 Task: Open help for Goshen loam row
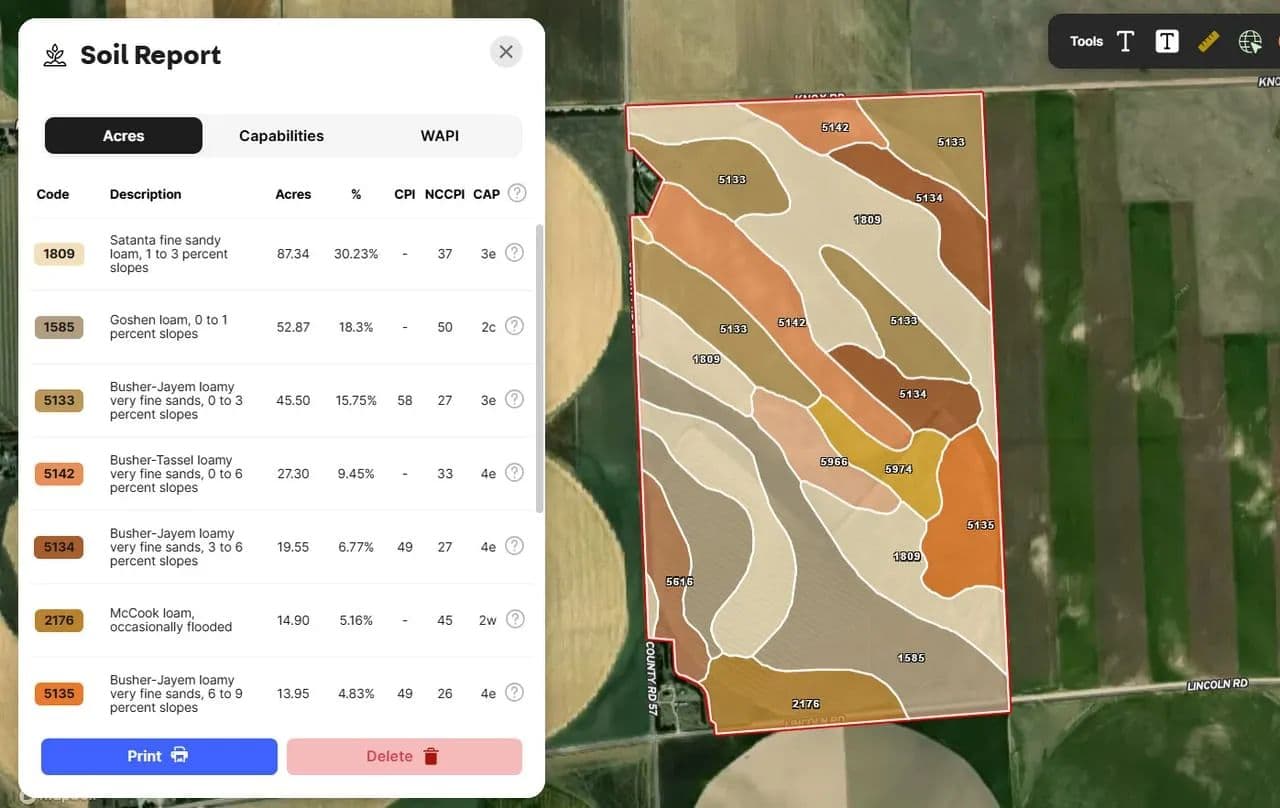point(514,326)
